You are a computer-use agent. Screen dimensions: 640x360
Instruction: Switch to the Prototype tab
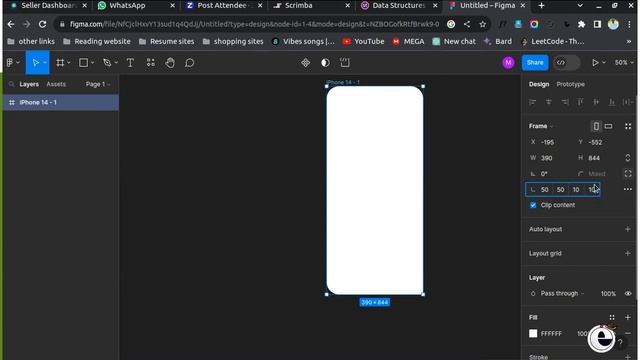pyautogui.click(x=570, y=84)
